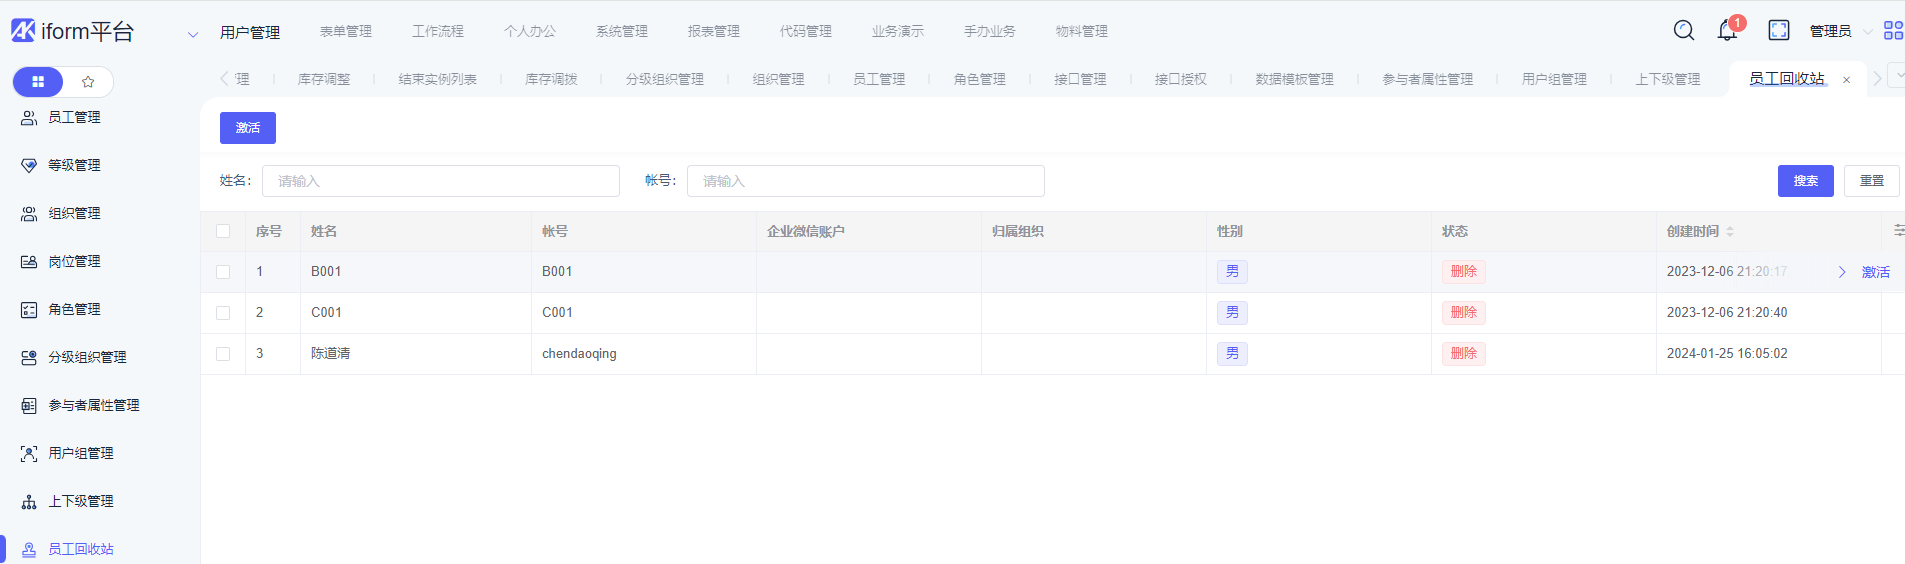This screenshot has width=1905, height=564.
Task: Tick the checkbox for 陈道清
Action: pos(223,354)
